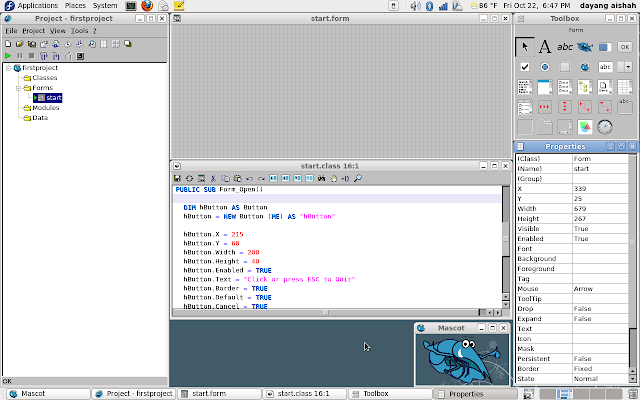Choose the DrawingArea shapes icon in Toolbox
640x400 pixels.
[585, 127]
